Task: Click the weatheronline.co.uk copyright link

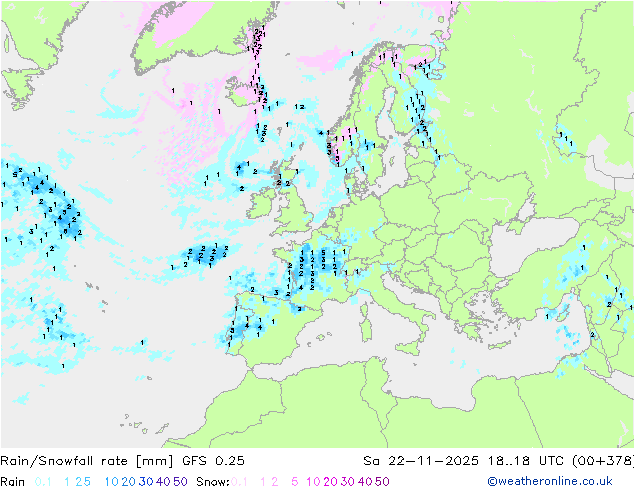Action: pyautogui.click(x=550, y=481)
